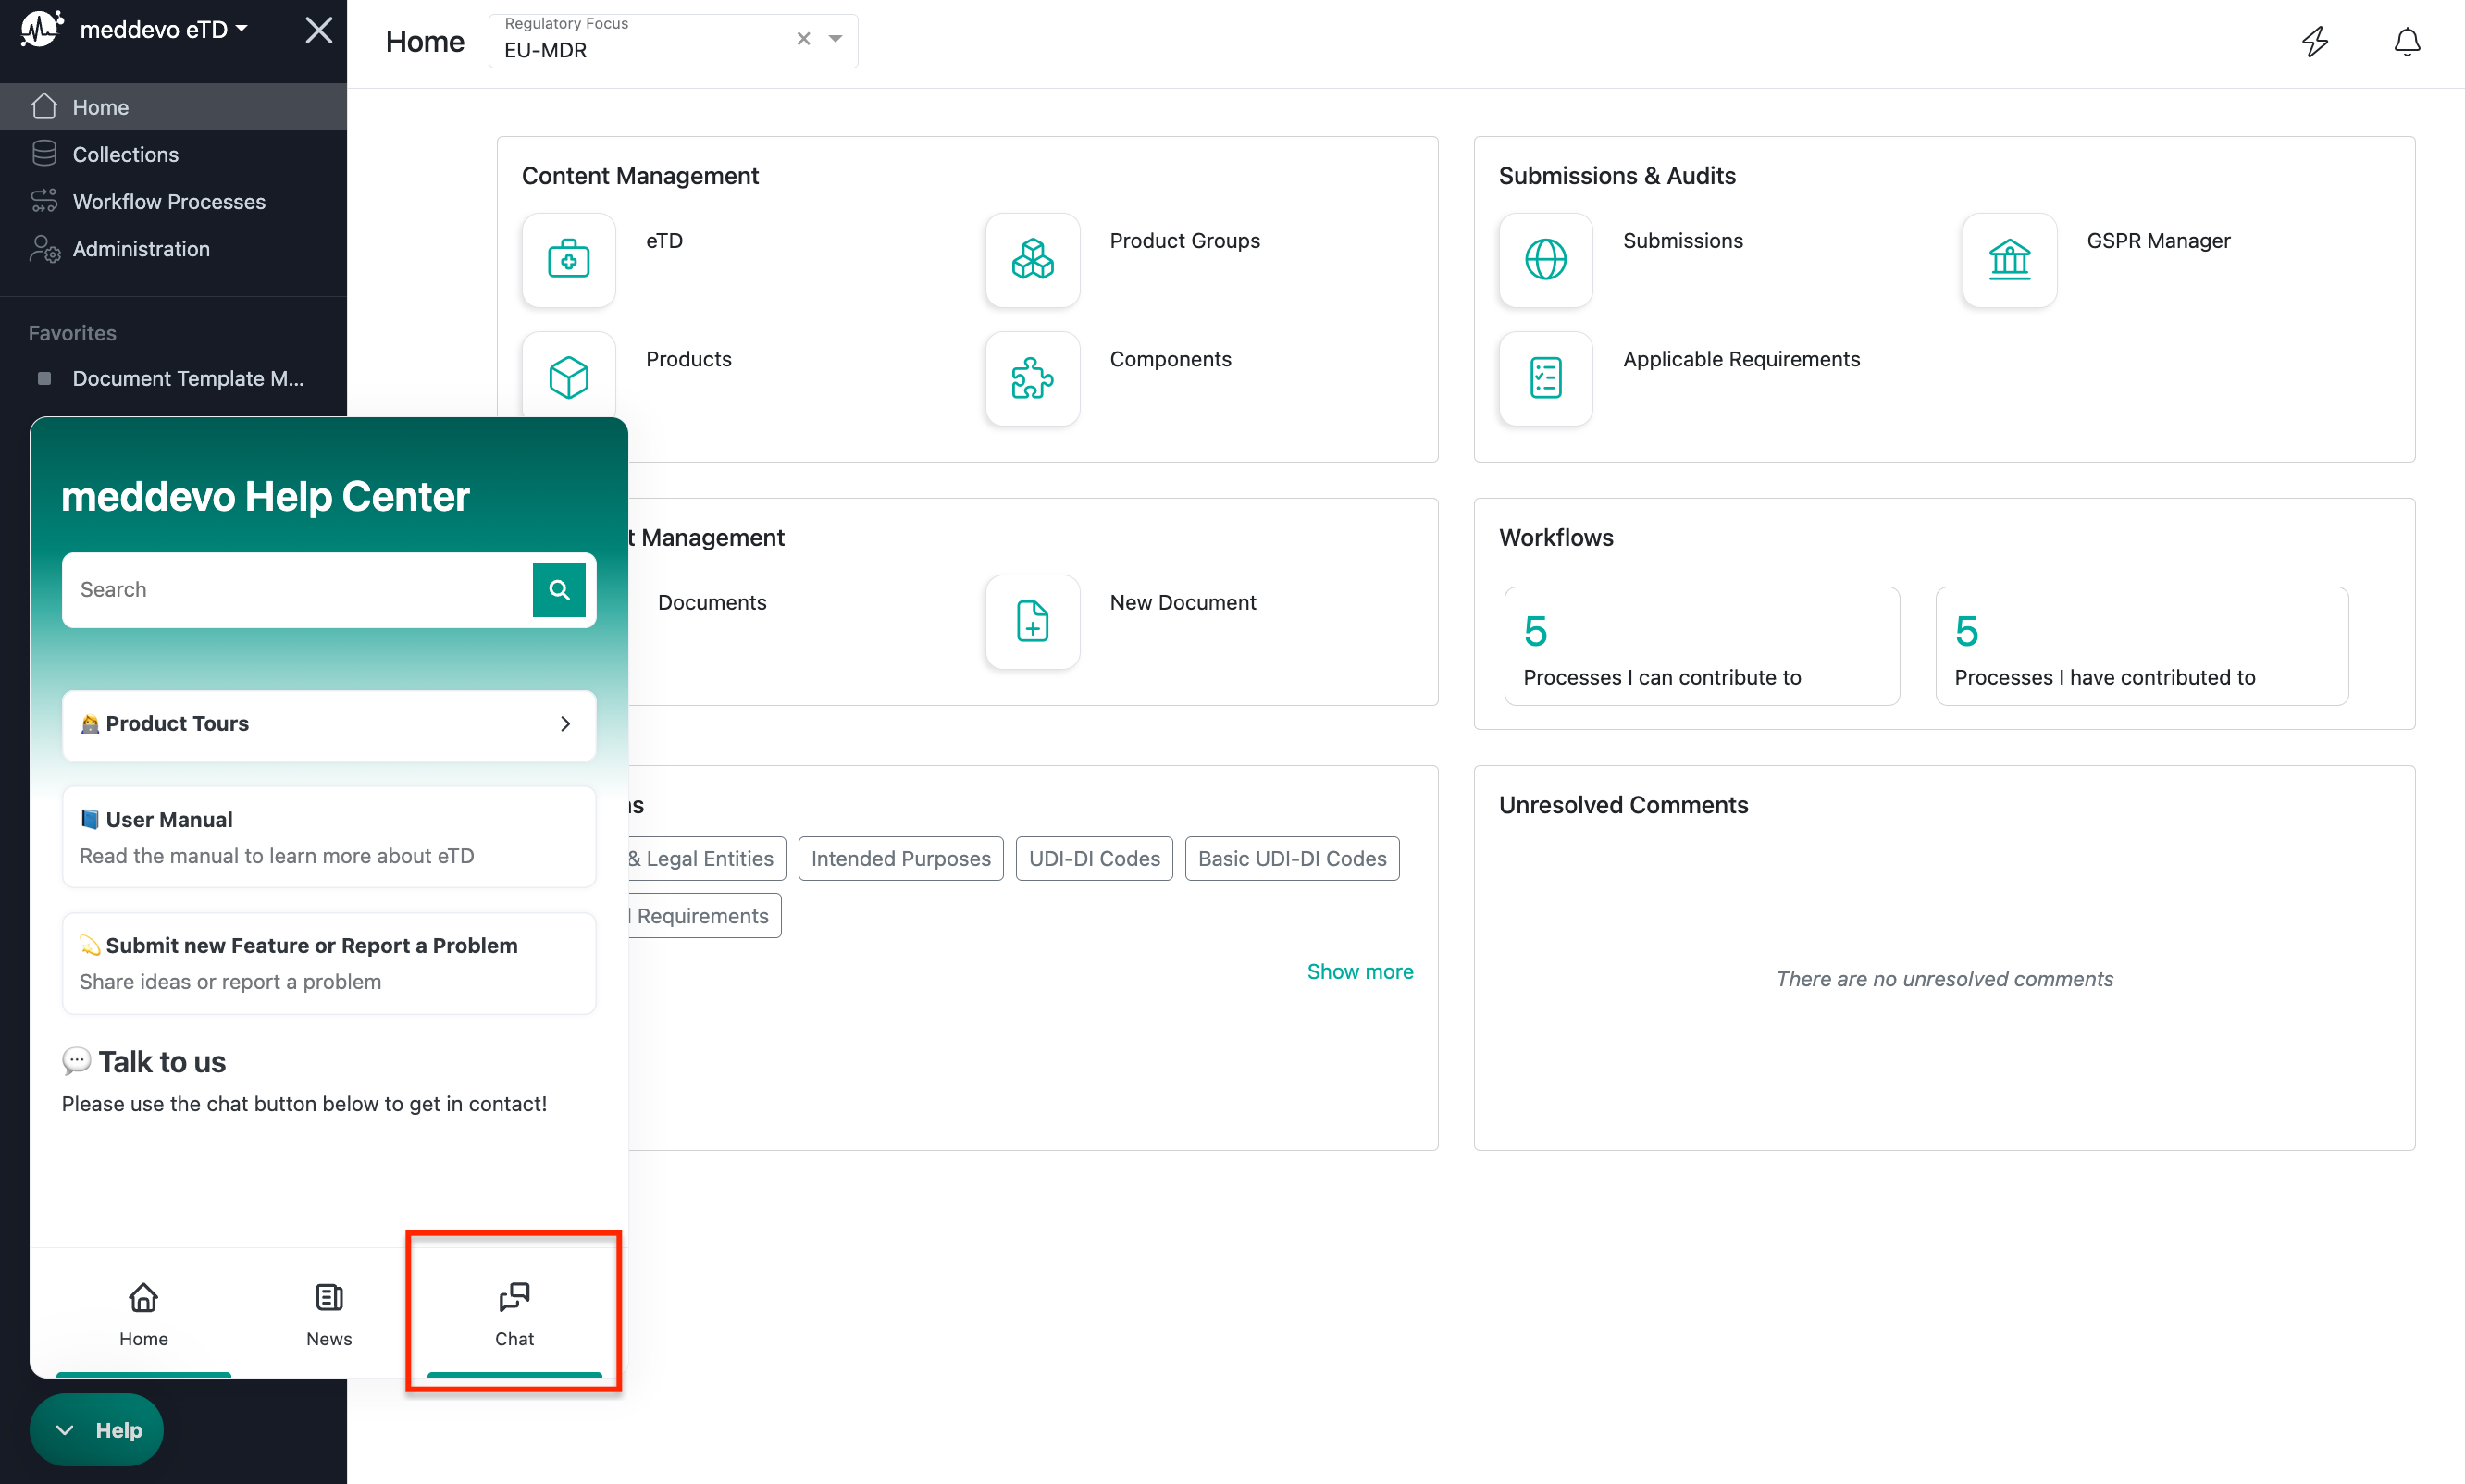Open the User Manual card
2465x1484 pixels.
[329, 837]
